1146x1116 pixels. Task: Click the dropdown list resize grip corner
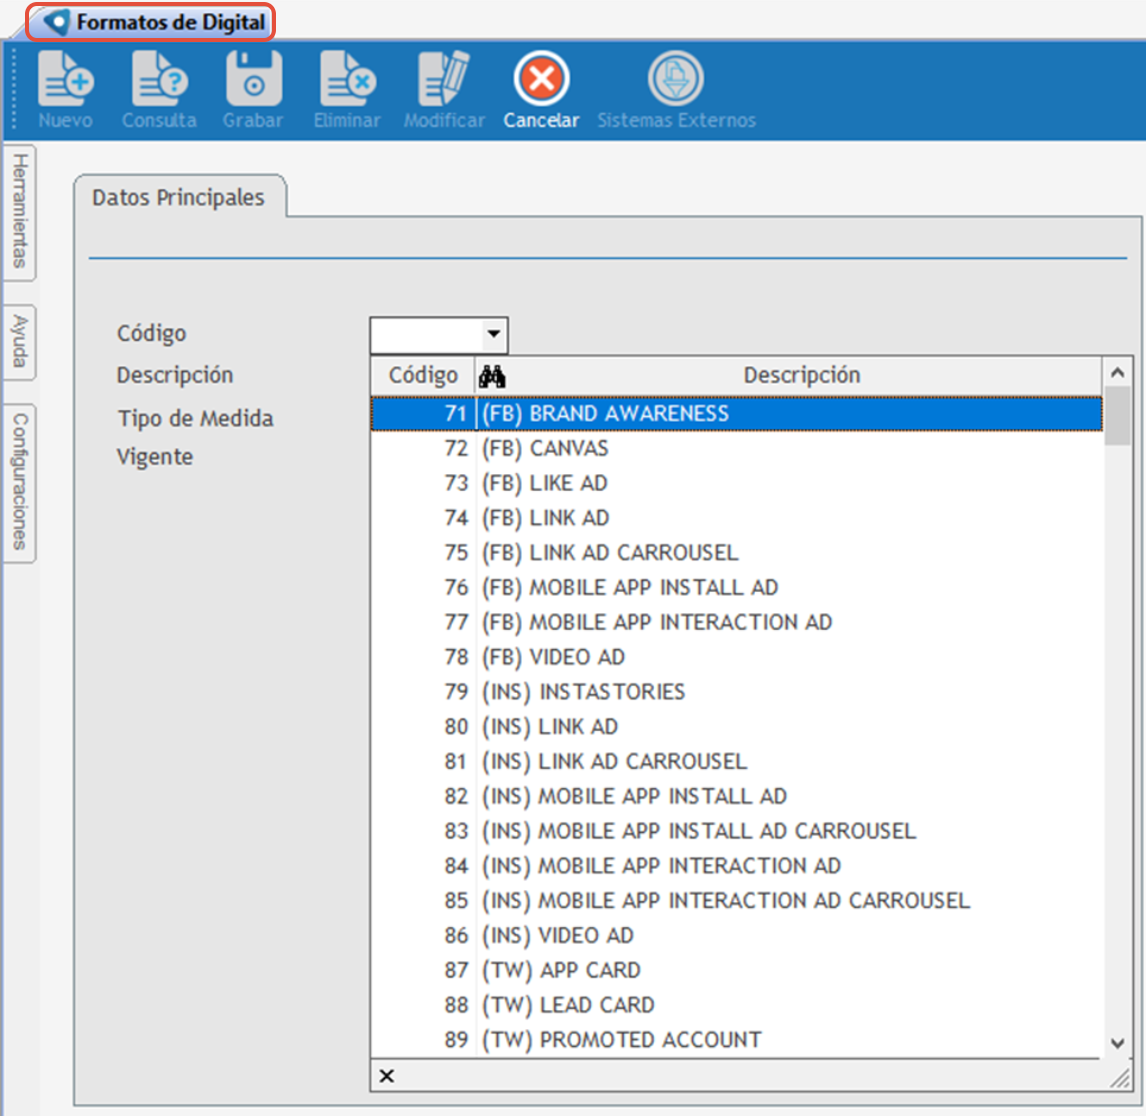click(x=1119, y=1077)
